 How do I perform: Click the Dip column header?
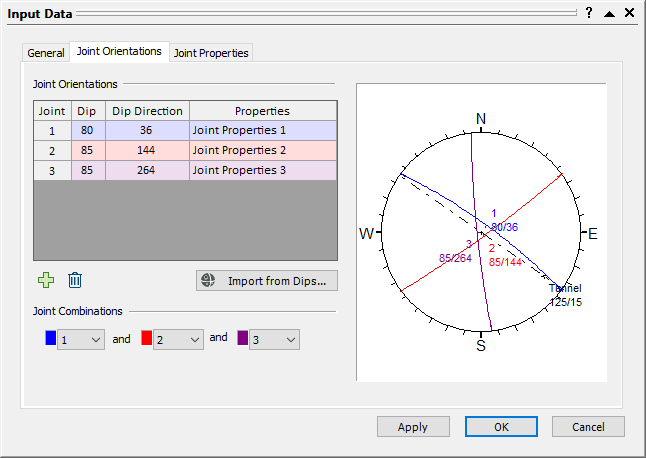[88, 111]
